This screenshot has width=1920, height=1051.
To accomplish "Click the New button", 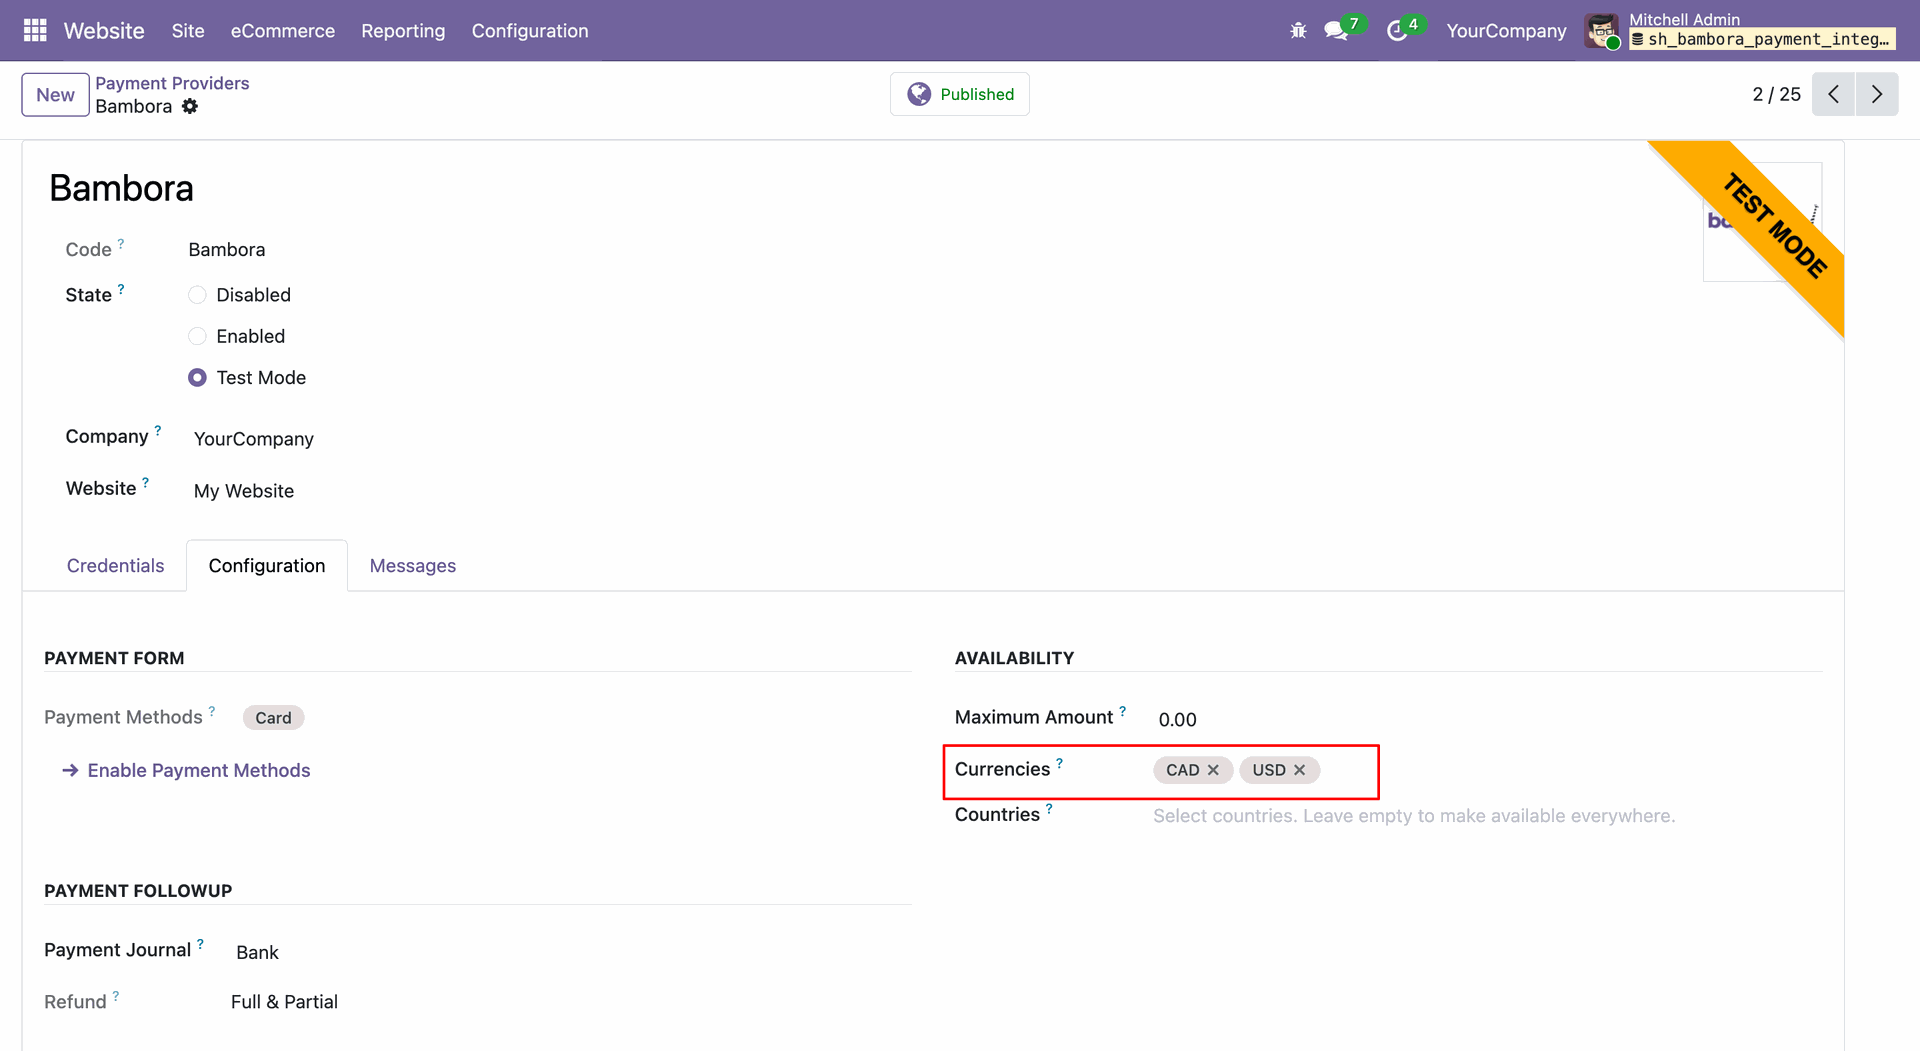I will click(56, 95).
